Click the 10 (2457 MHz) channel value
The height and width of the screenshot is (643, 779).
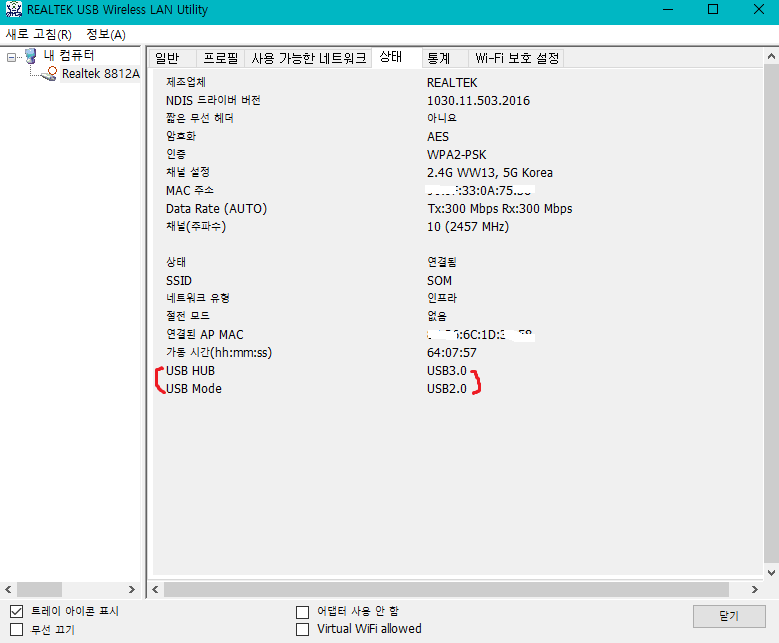pos(468,227)
